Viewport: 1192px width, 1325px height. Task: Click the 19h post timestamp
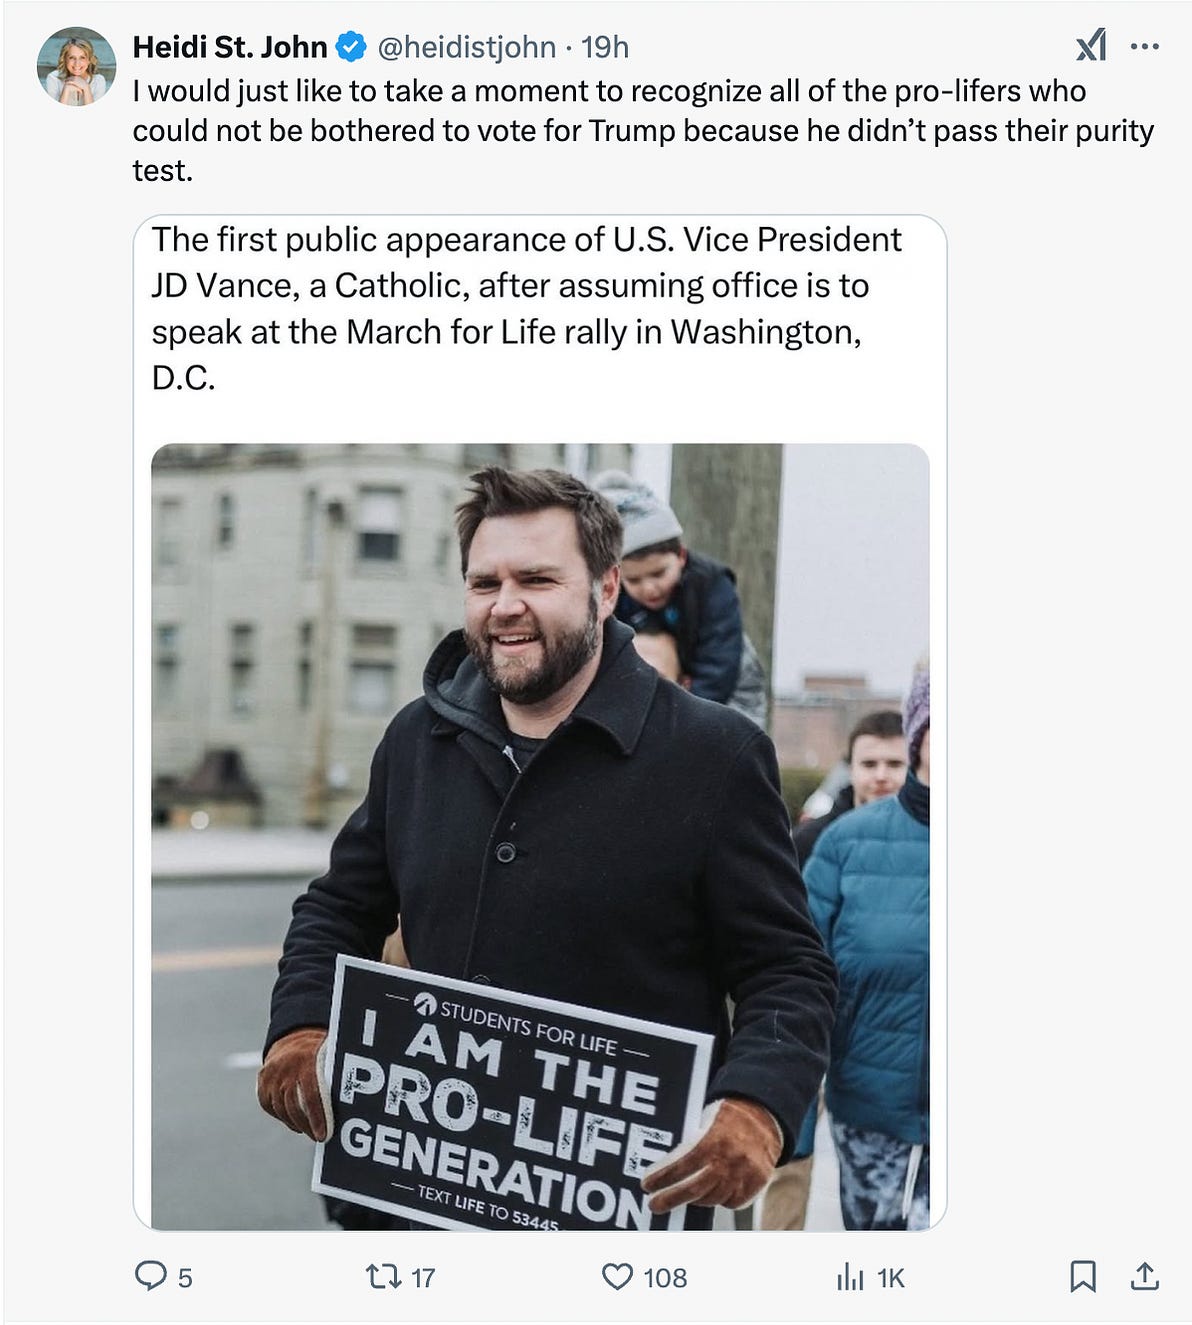pyautogui.click(x=605, y=47)
